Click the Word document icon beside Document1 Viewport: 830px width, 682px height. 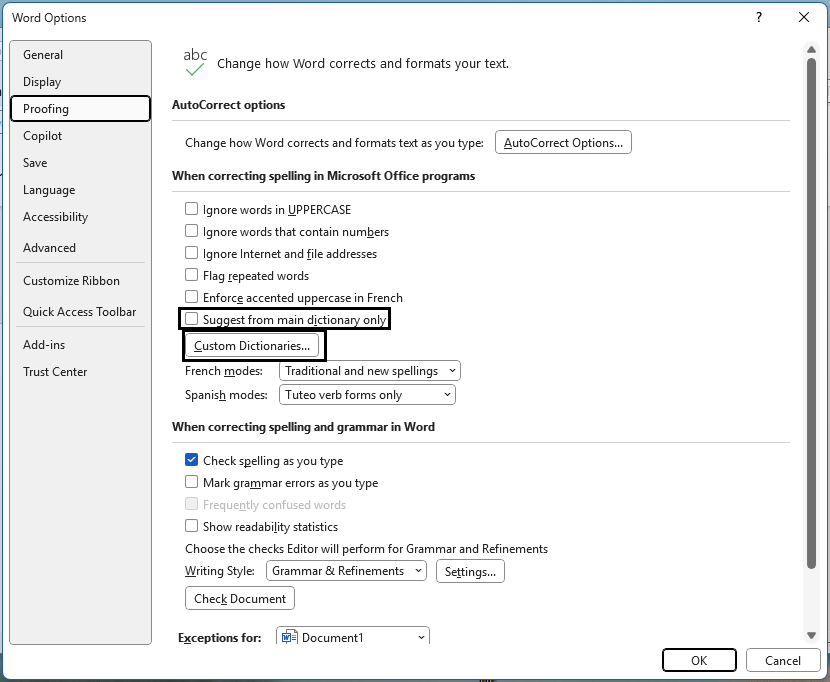289,637
